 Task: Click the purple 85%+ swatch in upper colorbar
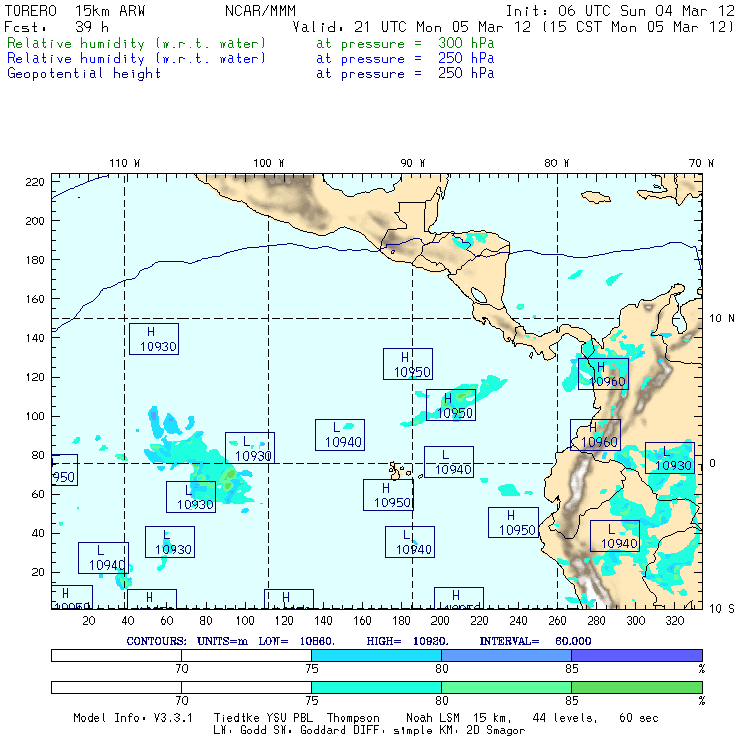pos(637,655)
